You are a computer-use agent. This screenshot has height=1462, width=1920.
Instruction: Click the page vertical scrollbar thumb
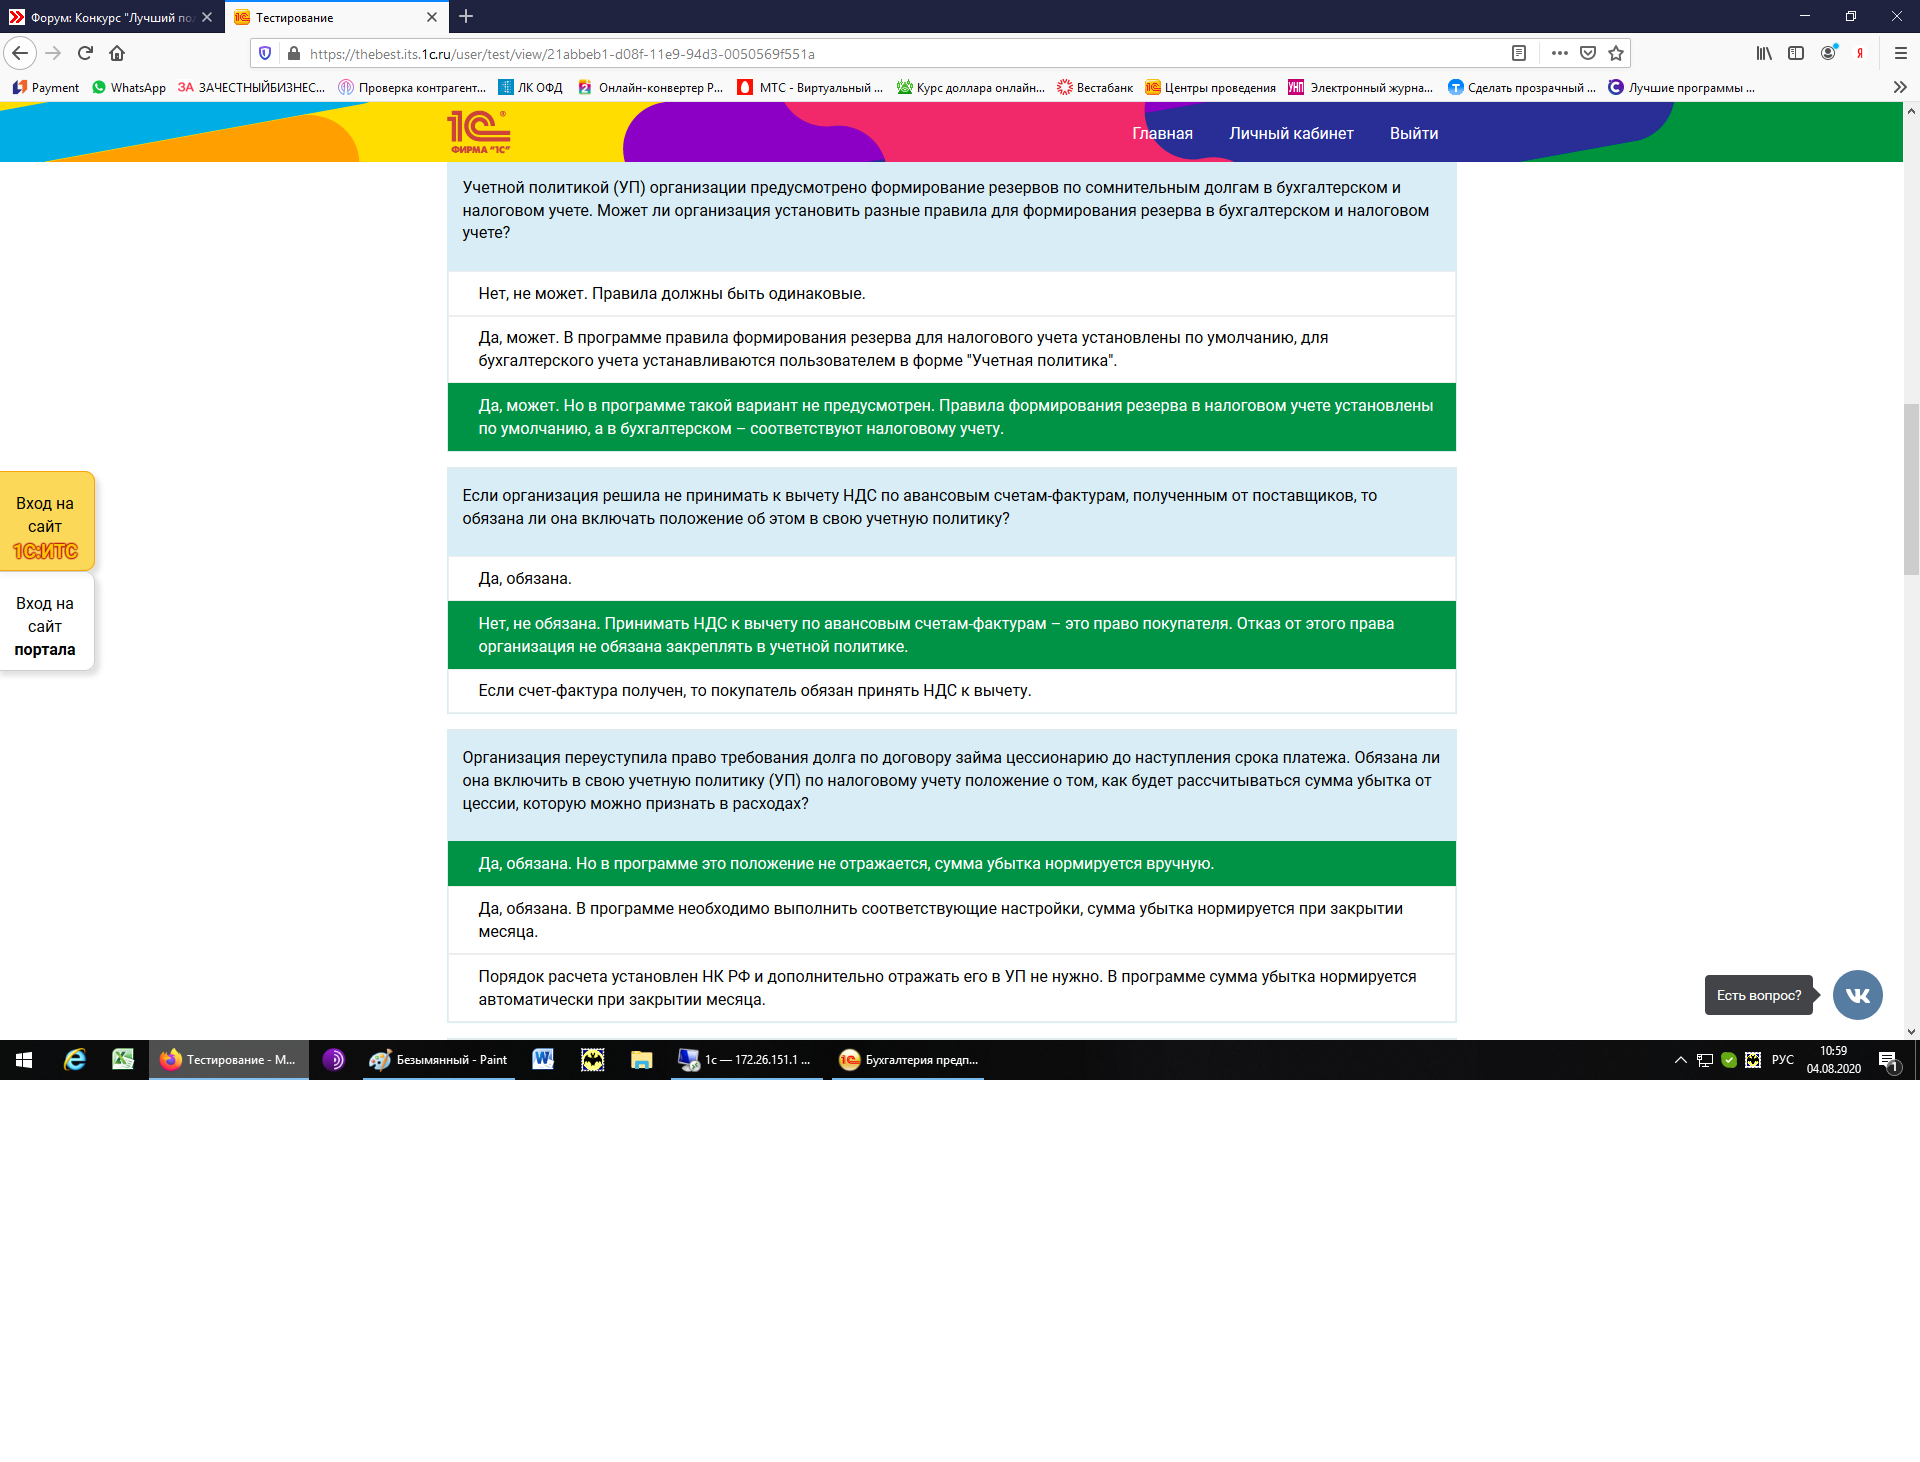[x=1911, y=490]
